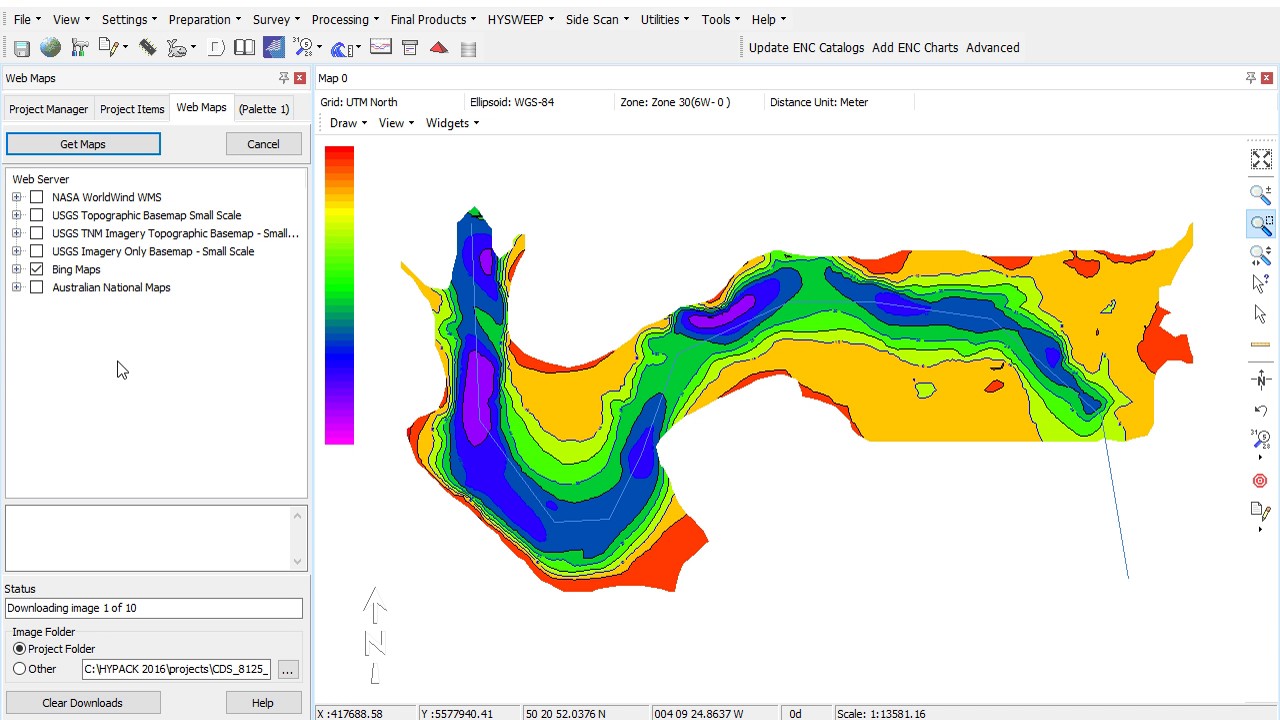Select the zoom window magnifier tool
The image size is (1280, 720).
coord(1261,225)
